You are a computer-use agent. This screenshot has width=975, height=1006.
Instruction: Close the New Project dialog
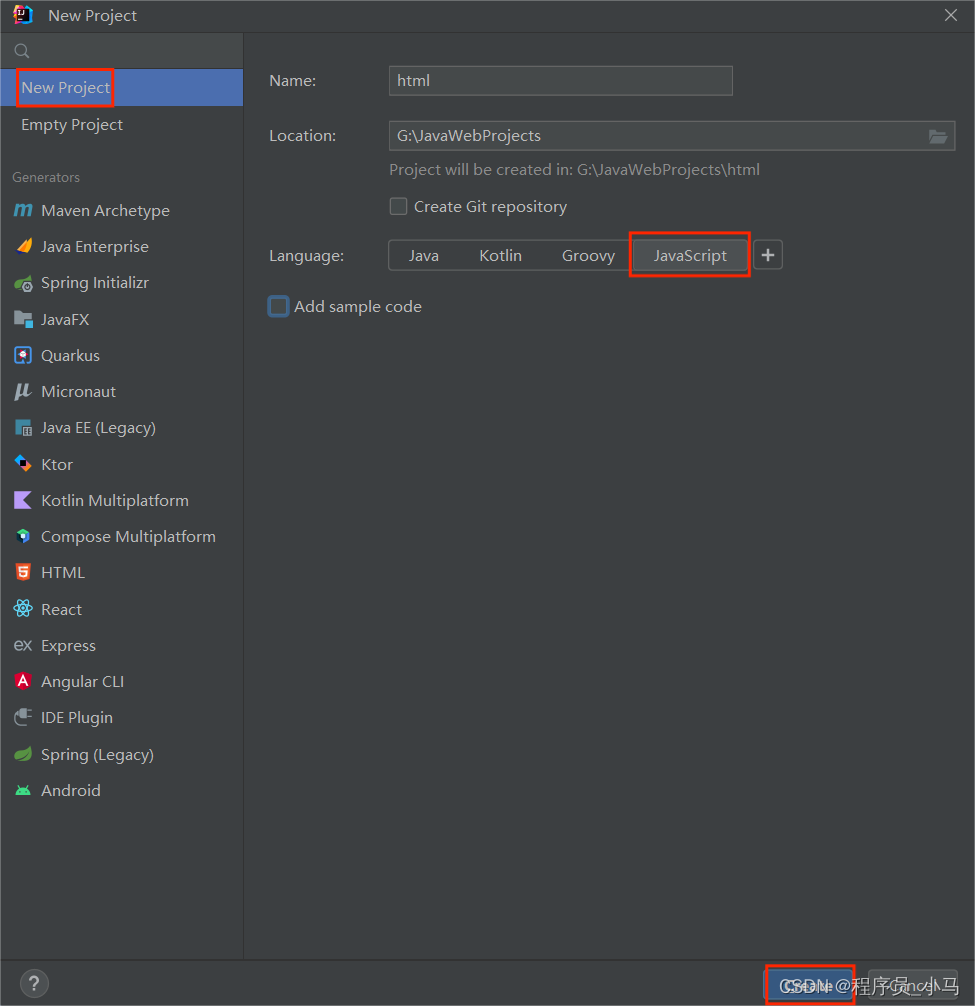click(x=951, y=15)
